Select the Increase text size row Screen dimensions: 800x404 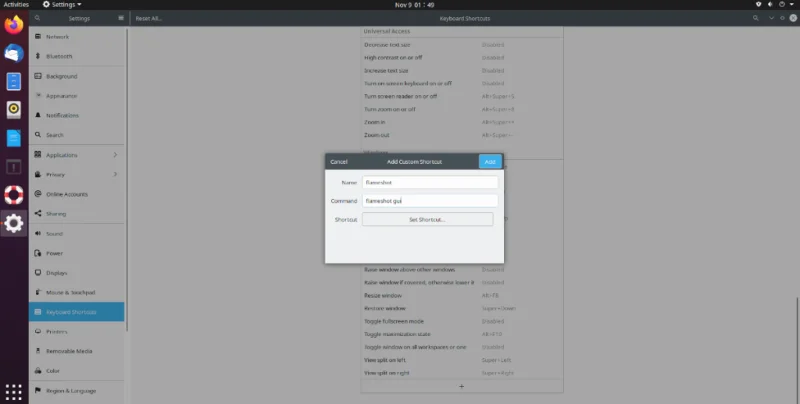462,70
